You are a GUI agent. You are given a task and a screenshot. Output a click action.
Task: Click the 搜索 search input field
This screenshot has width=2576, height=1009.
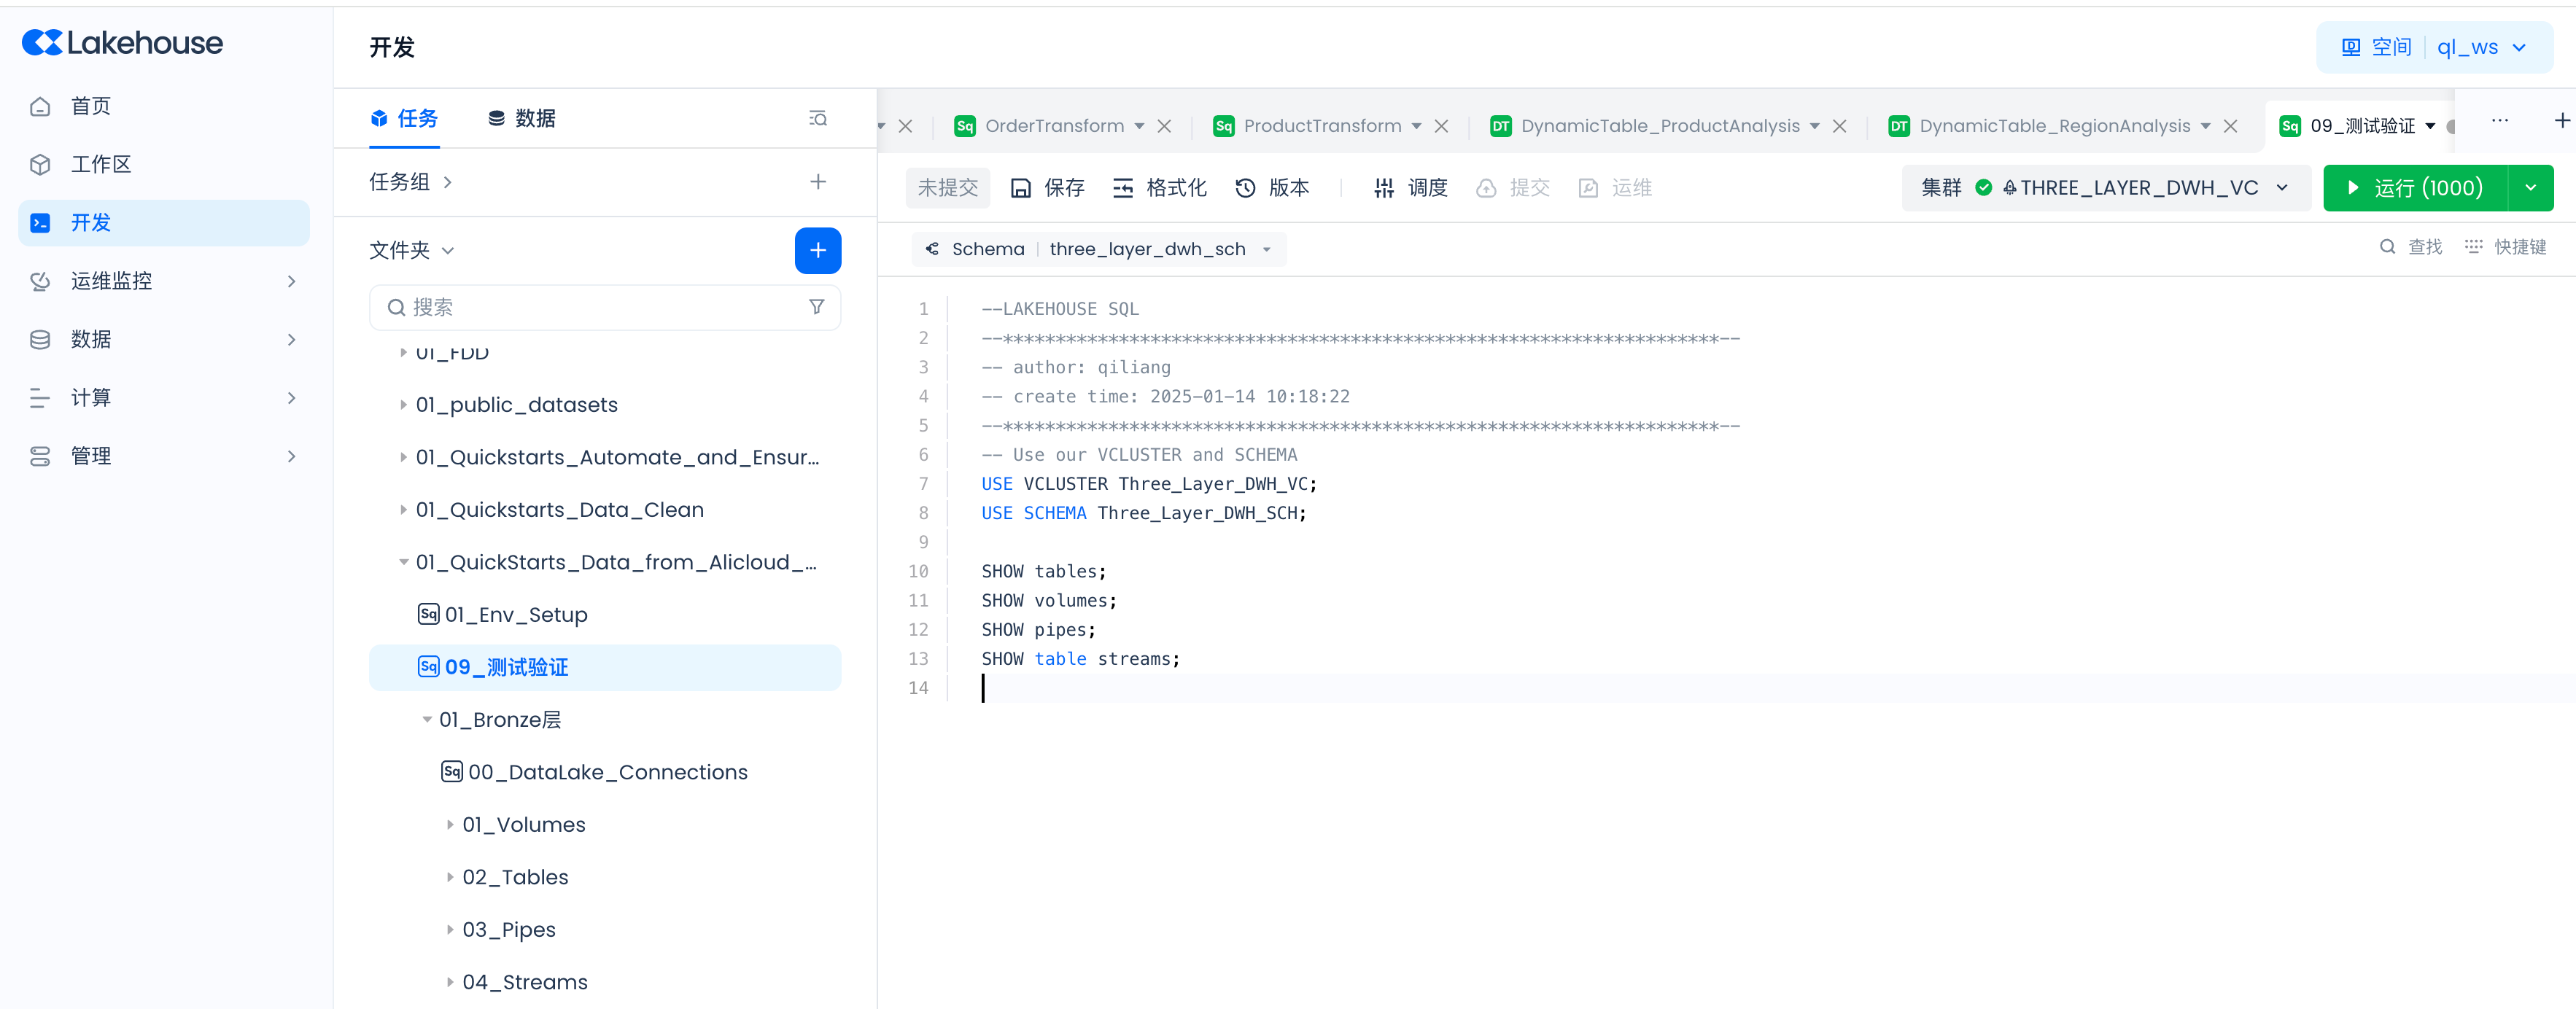click(600, 307)
